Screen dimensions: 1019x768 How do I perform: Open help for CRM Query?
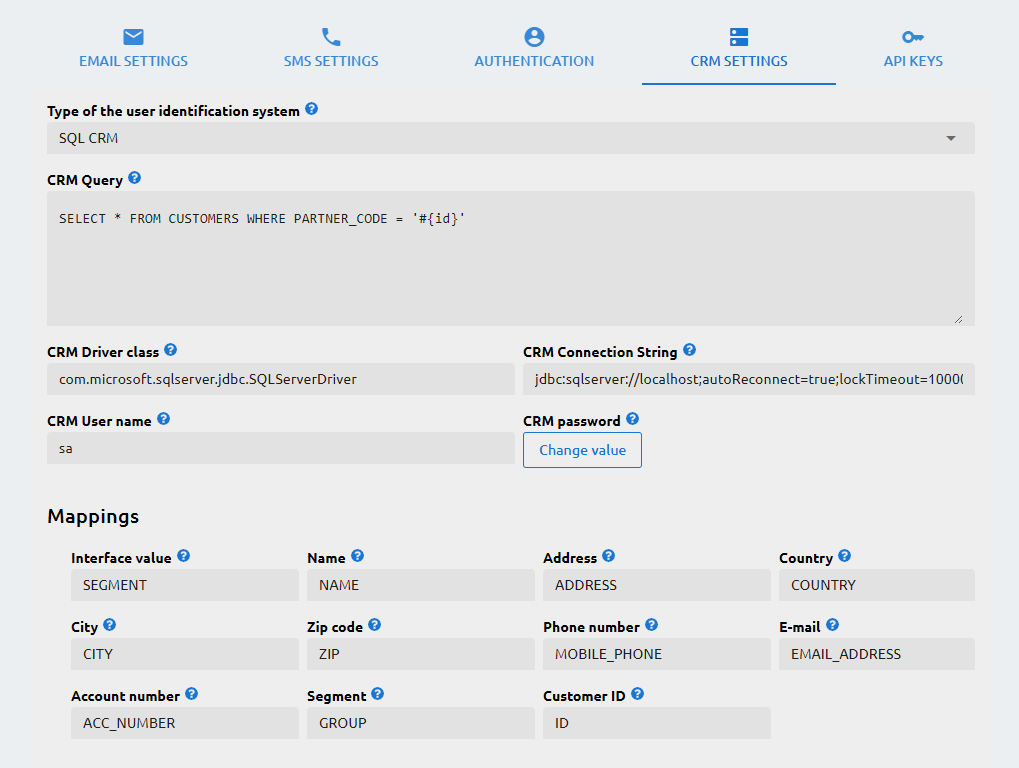pyautogui.click(x=133, y=179)
